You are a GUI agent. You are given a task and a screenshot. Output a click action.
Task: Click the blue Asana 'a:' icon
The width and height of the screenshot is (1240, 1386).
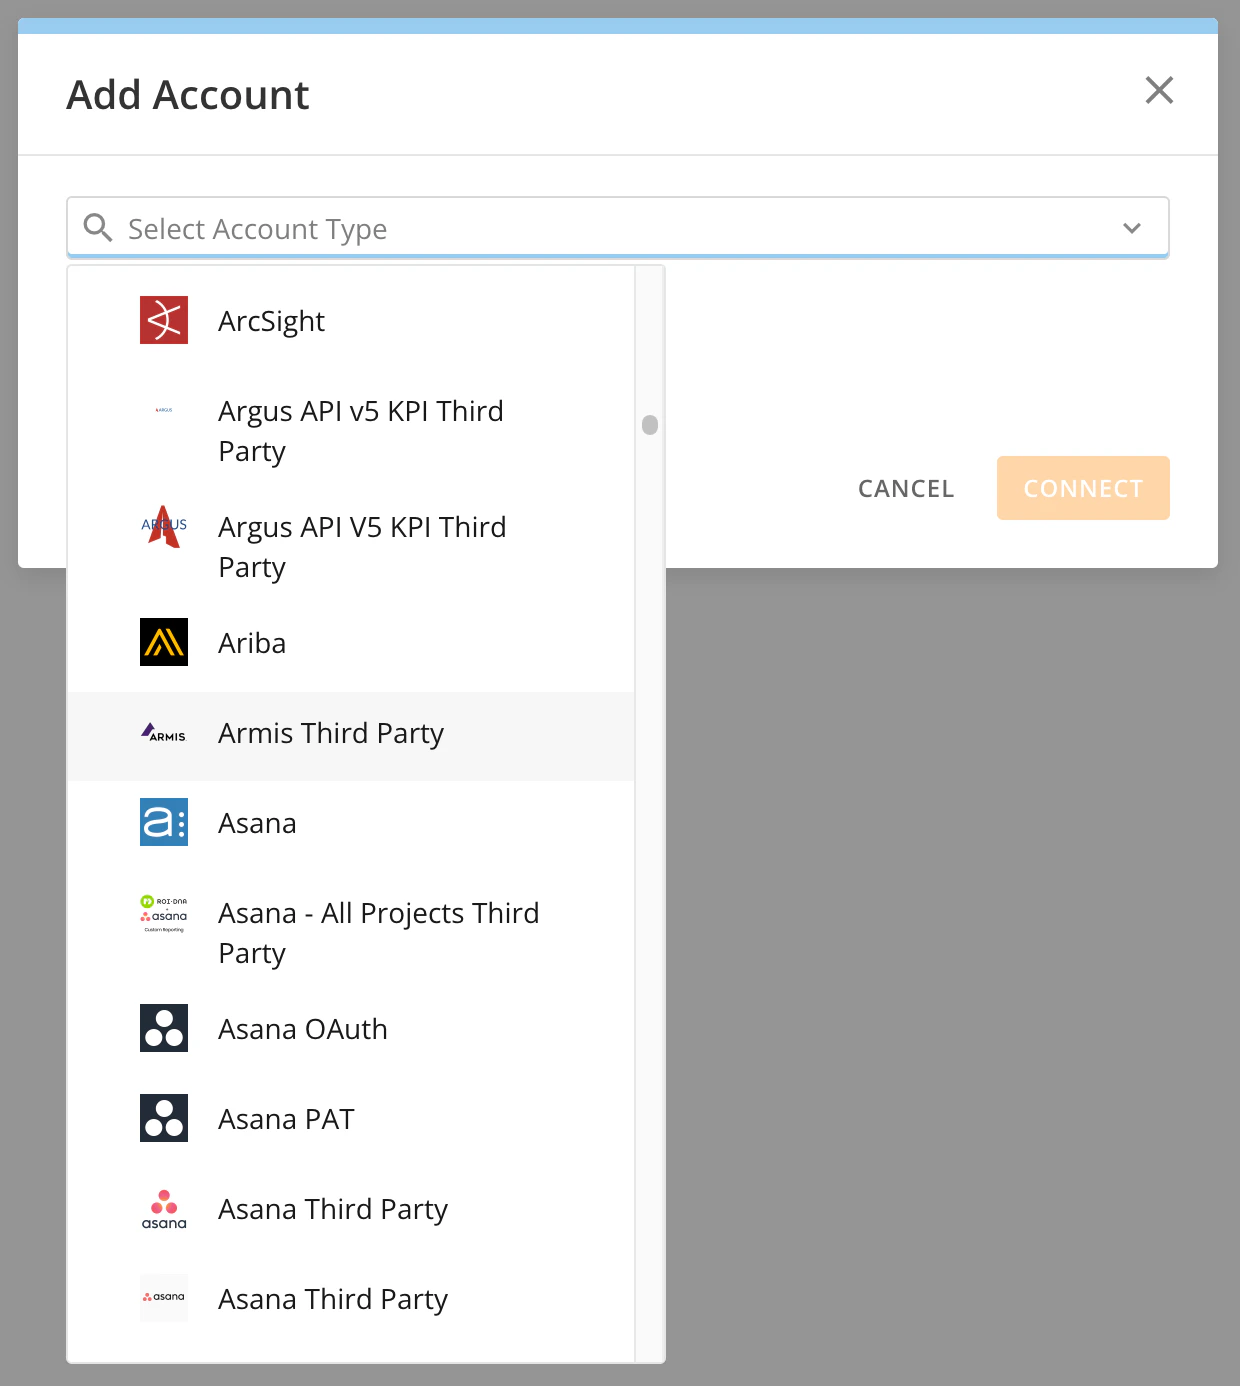(x=164, y=822)
